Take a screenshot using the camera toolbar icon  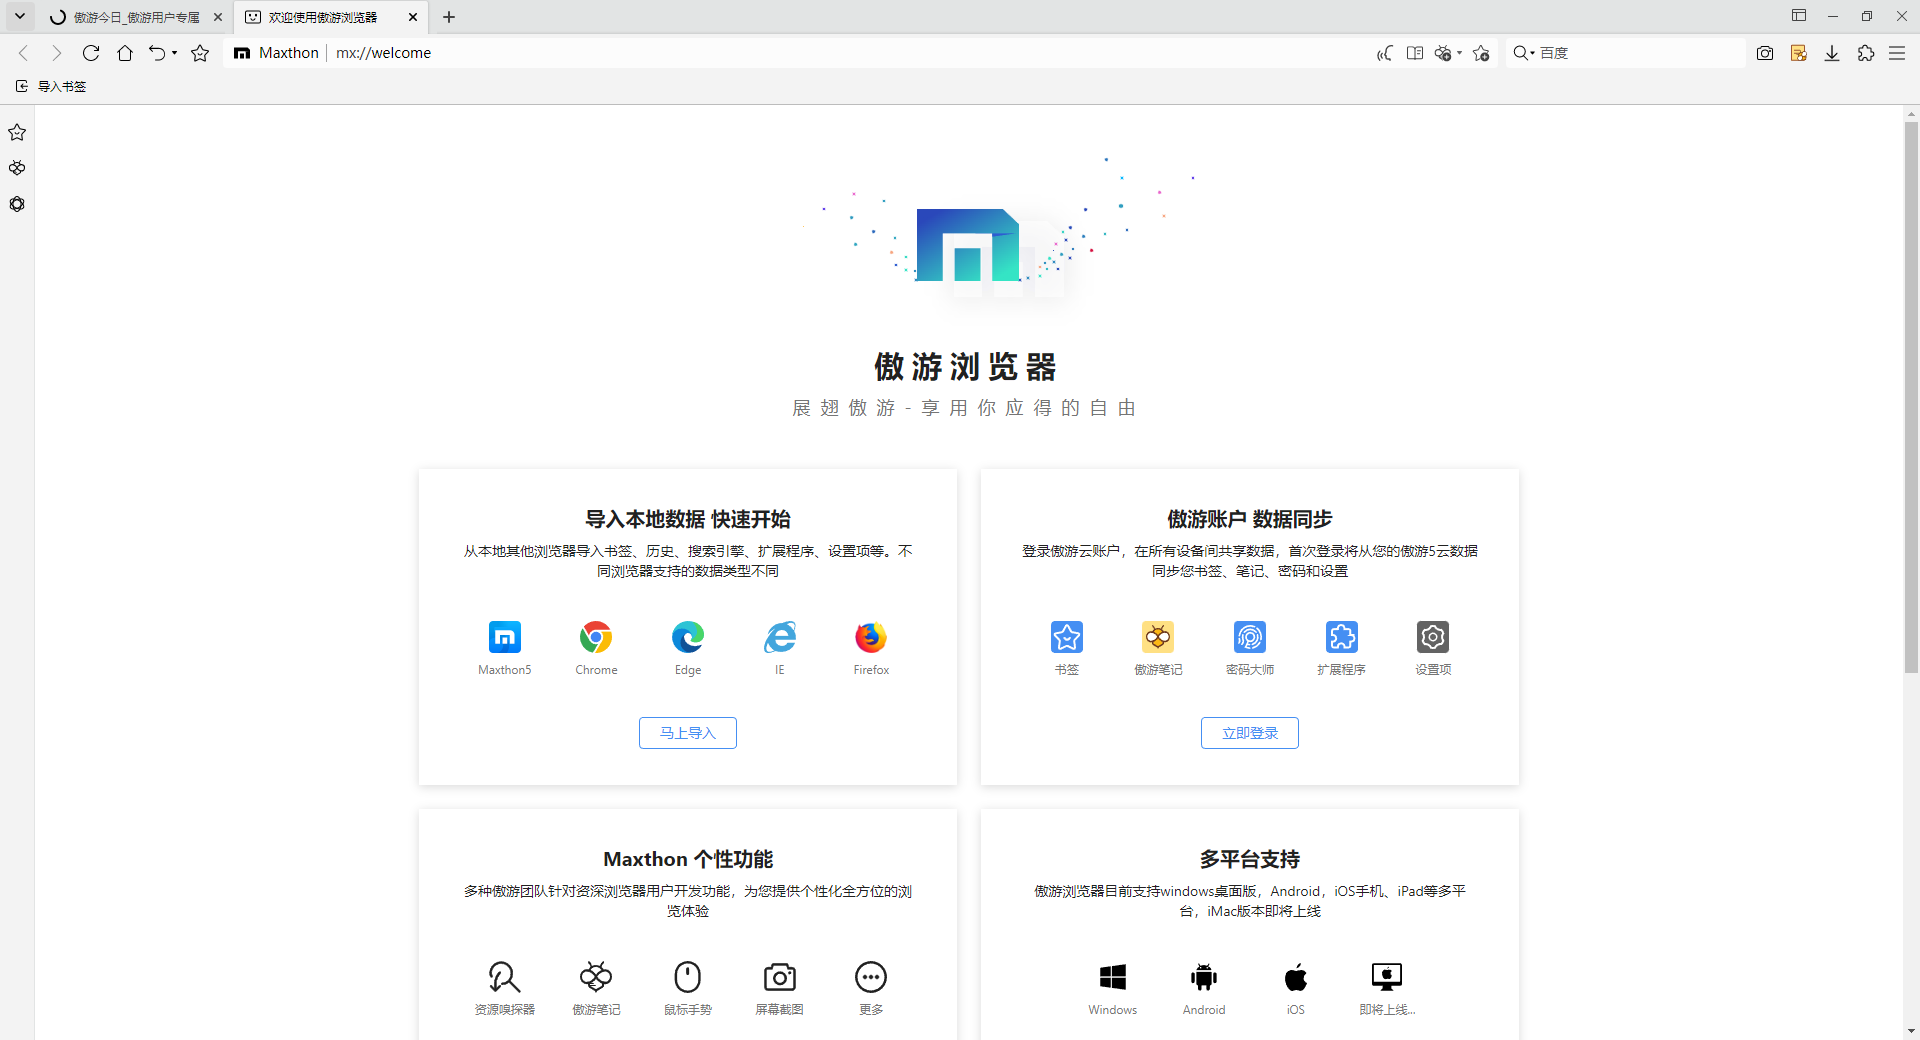tap(1765, 53)
